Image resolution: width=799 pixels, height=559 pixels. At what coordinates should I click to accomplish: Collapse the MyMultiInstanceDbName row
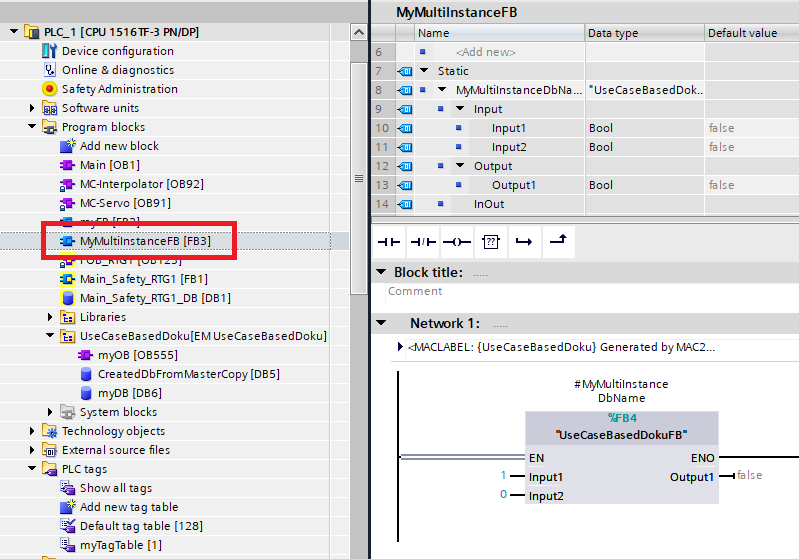(442, 89)
